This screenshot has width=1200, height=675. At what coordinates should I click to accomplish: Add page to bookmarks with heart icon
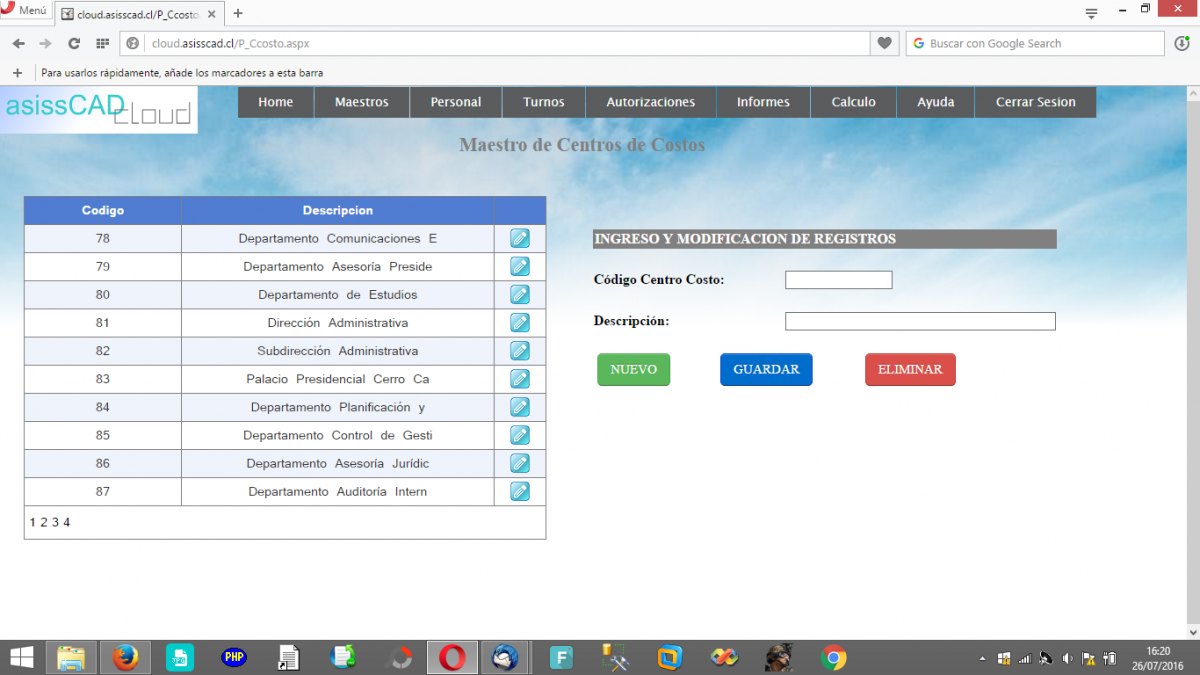pyautogui.click(x=884, y=44)
